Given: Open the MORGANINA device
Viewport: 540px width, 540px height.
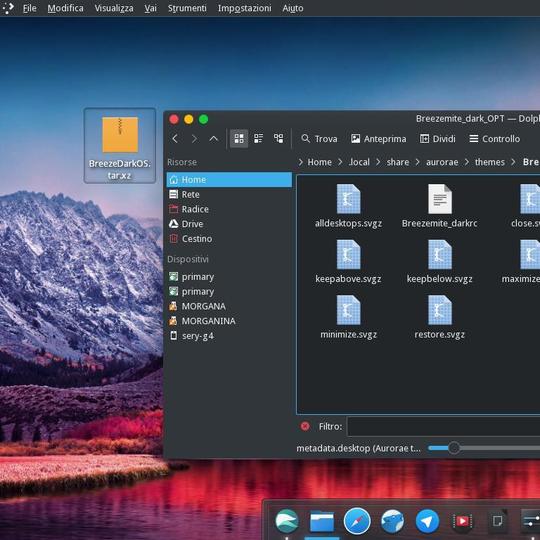Looking at the screenshot, I should (x=229, y=321).
